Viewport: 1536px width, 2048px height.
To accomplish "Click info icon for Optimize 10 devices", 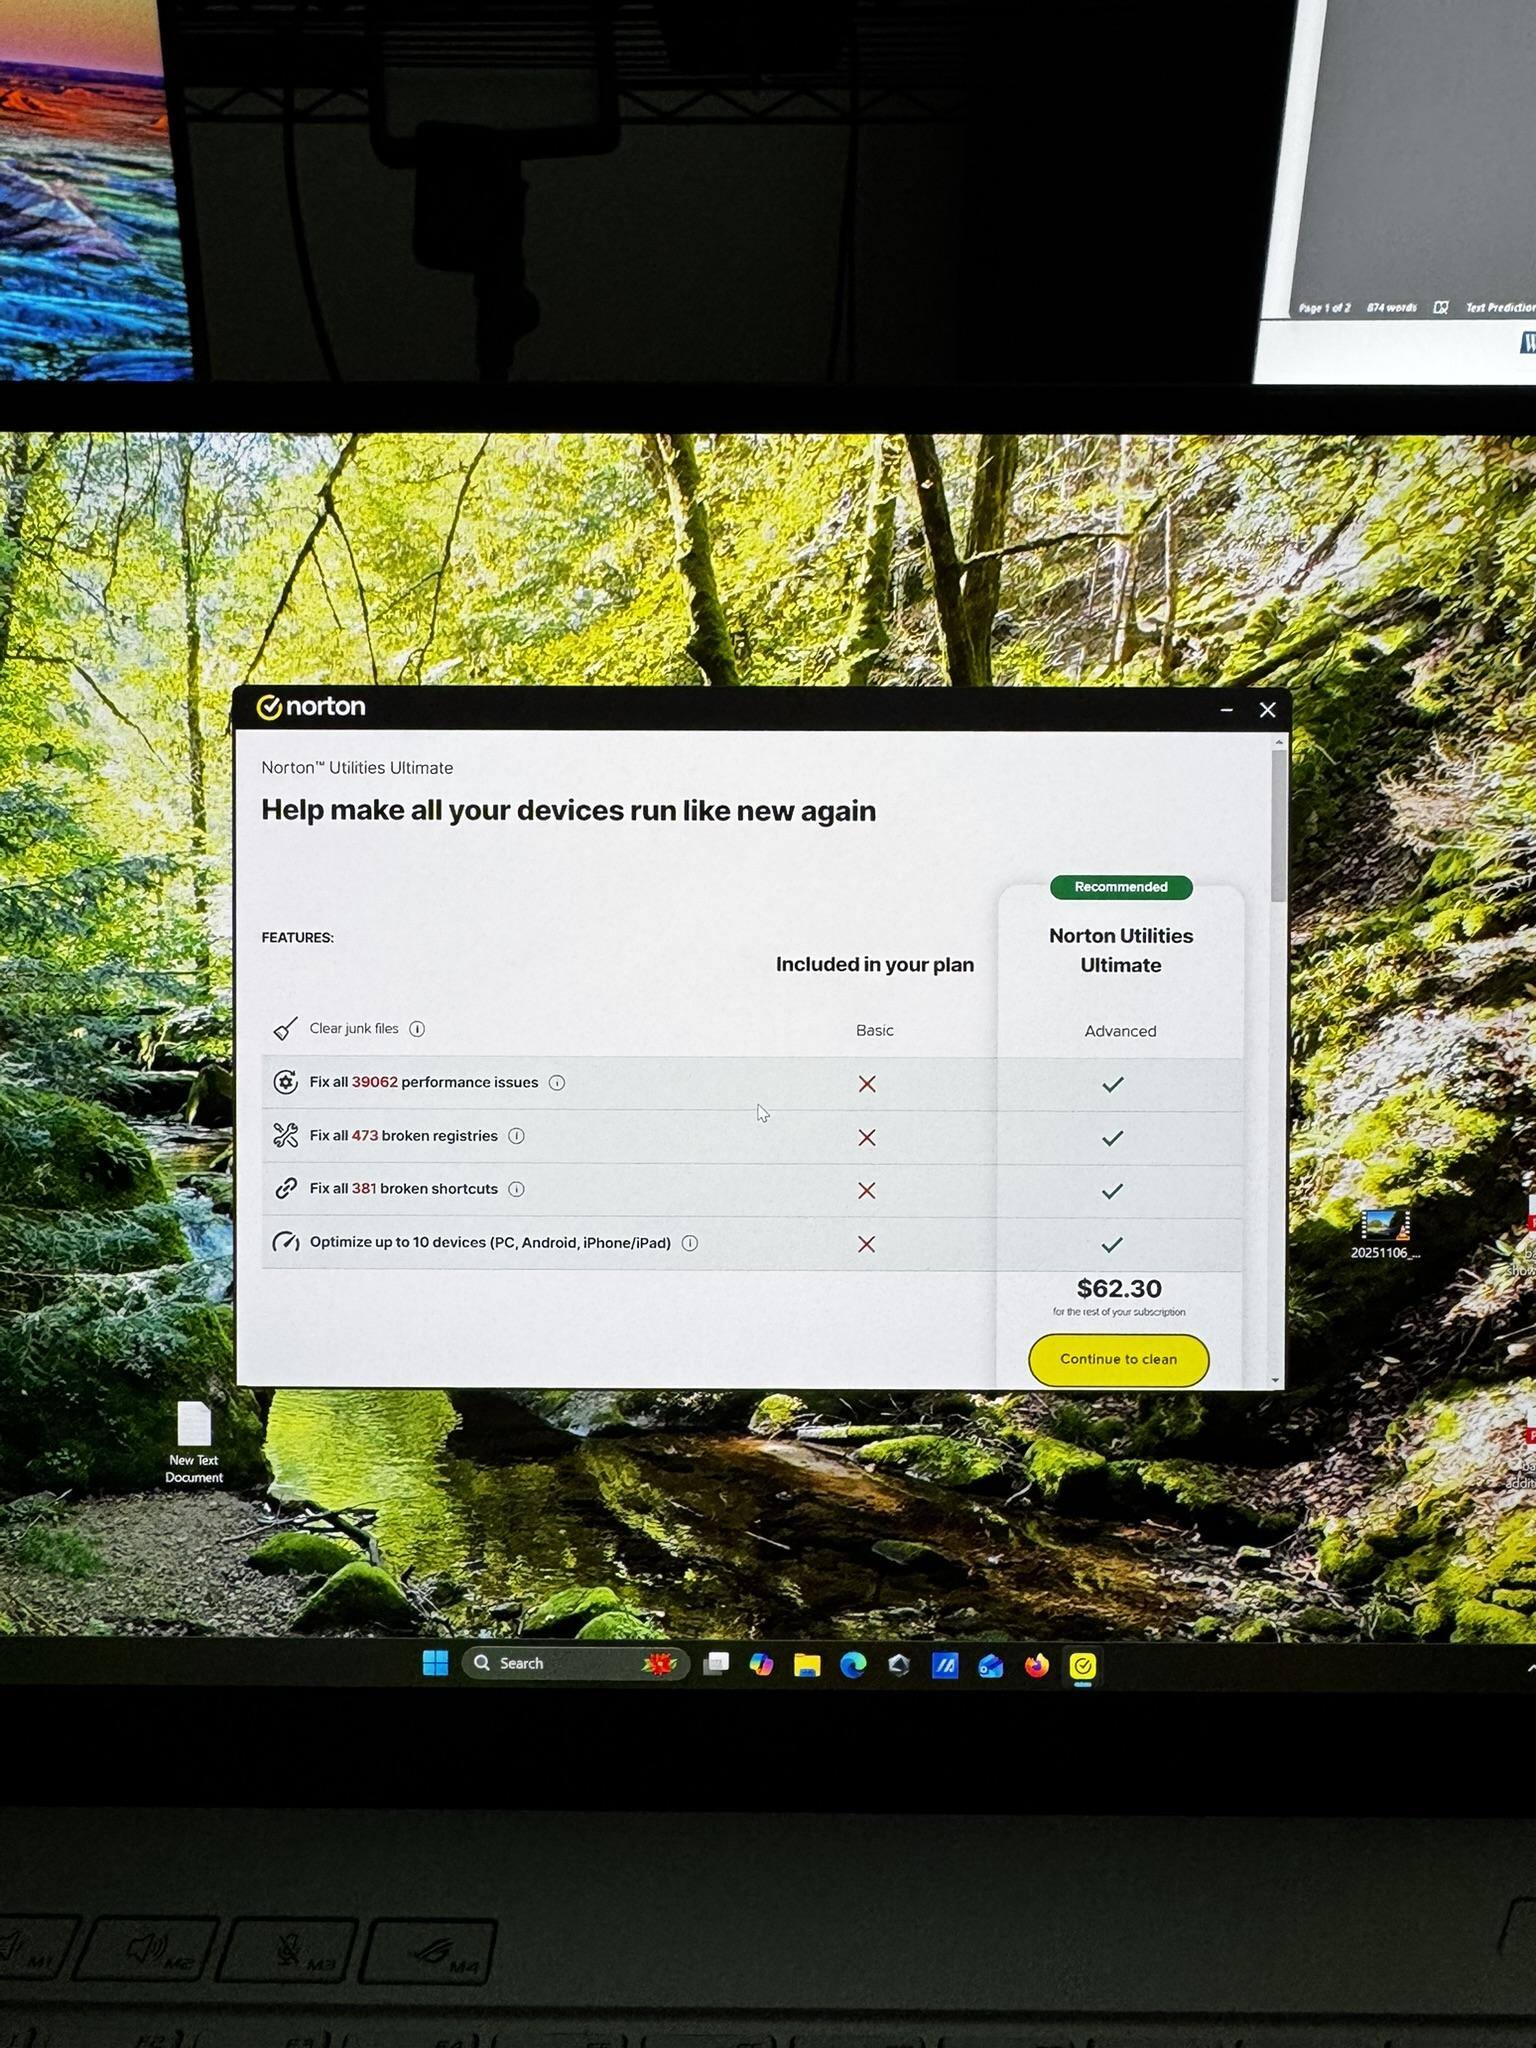I will tap(690, 1243).
